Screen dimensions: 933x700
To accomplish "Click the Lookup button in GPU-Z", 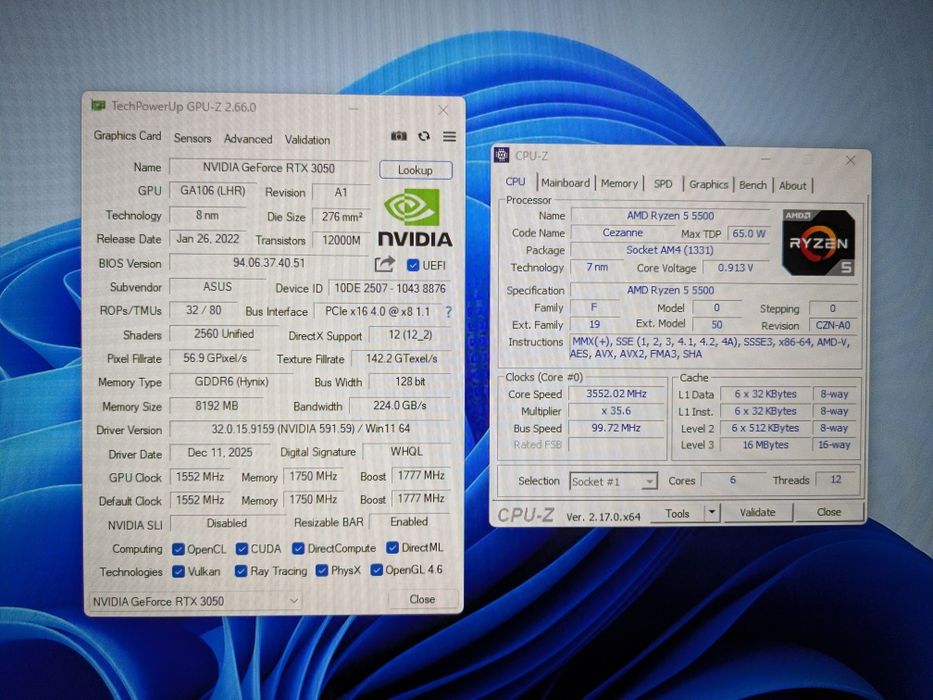I will (415, 170).
